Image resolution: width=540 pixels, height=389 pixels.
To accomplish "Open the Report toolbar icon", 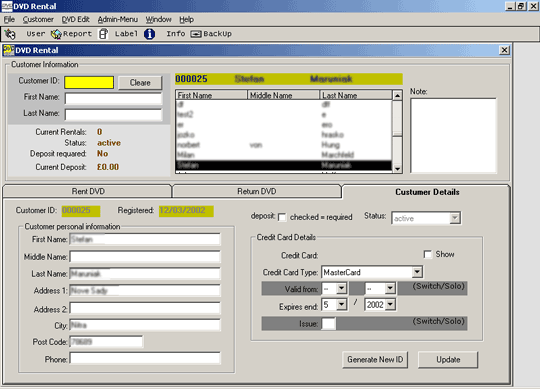I will click(56, 34).
